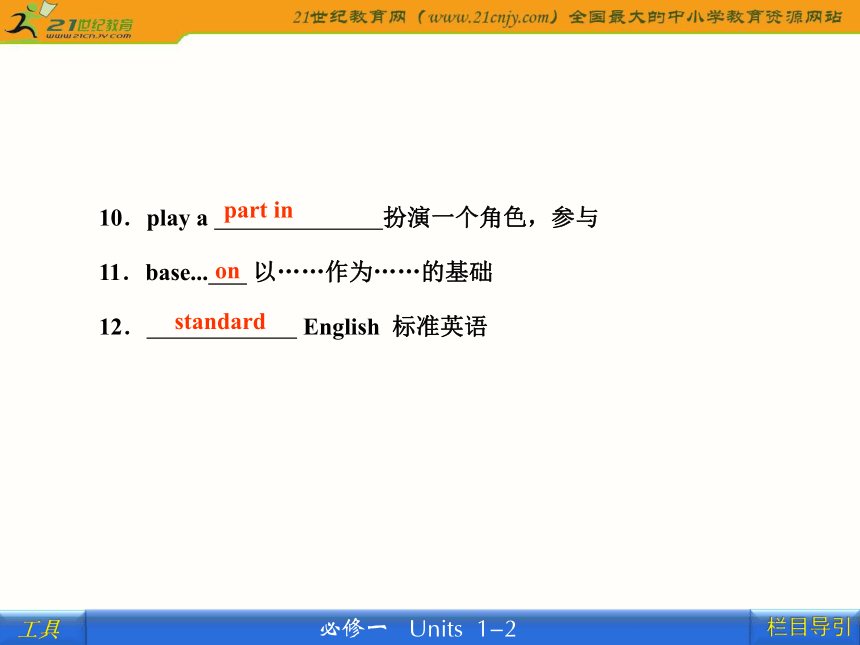
Task: Click the translation 扮演一个角色，参与
Action: (x=491, y=218)
